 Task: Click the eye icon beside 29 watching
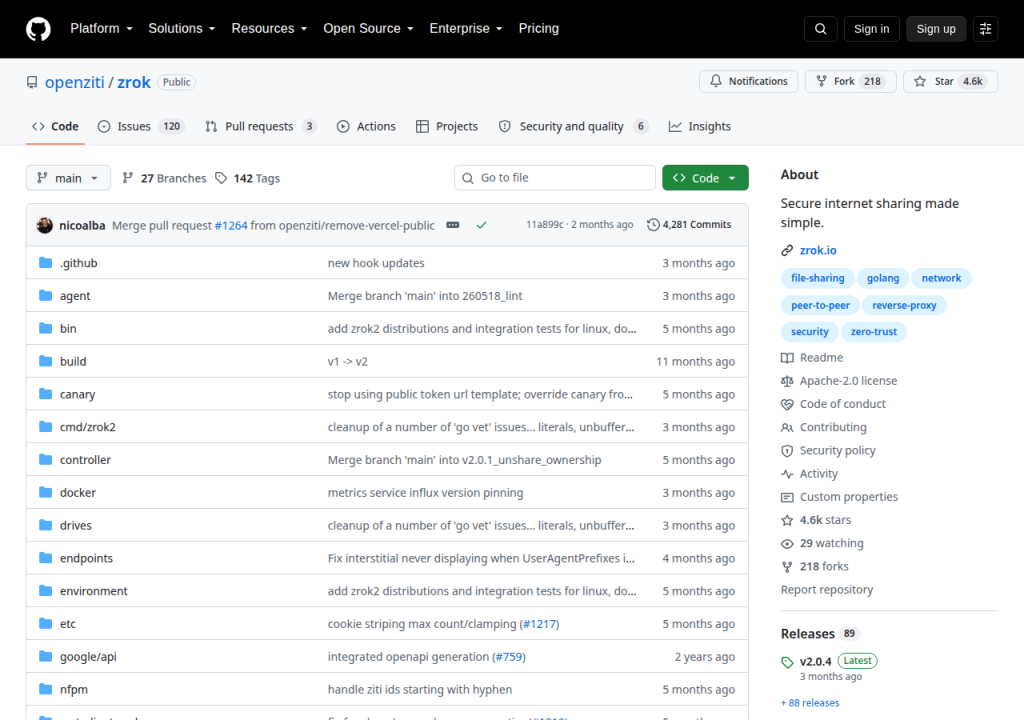click(x=787, y=544)
